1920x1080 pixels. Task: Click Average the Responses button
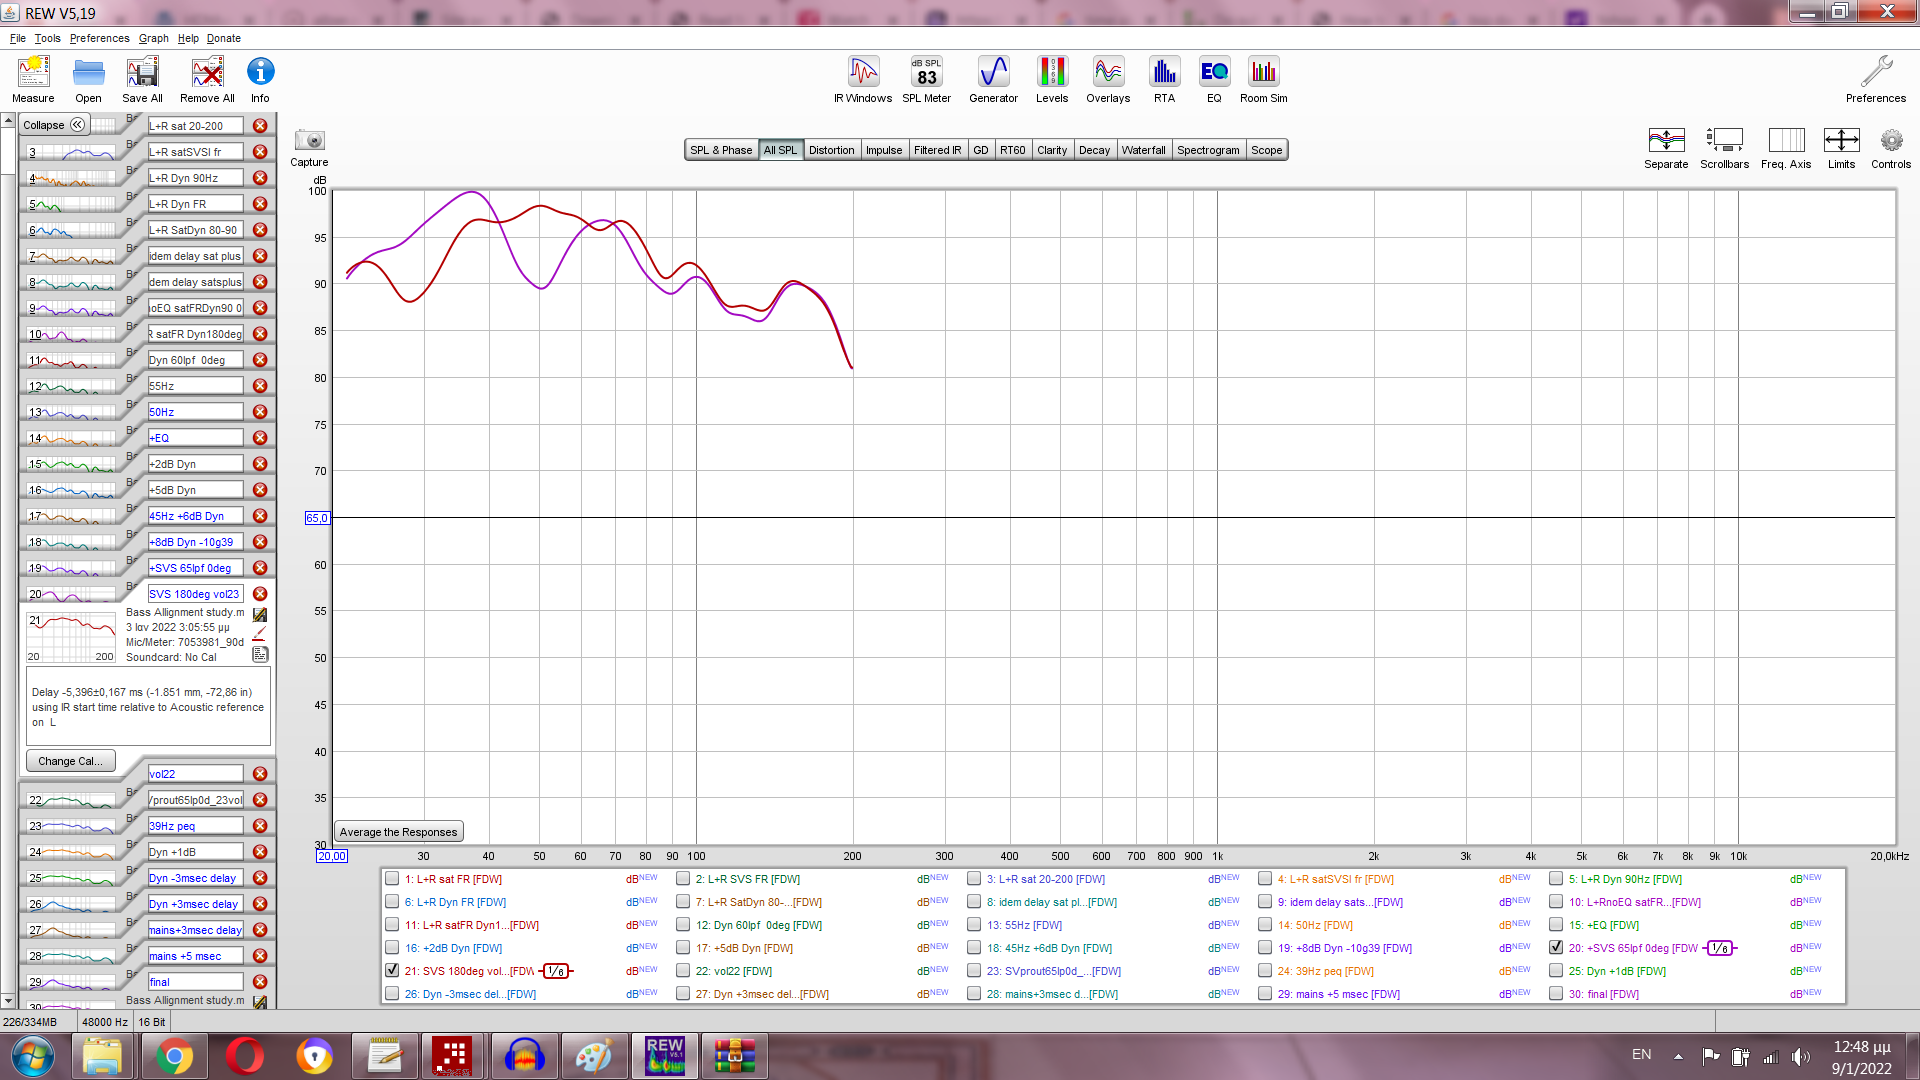pyautogui.click(x=398, y=832)
